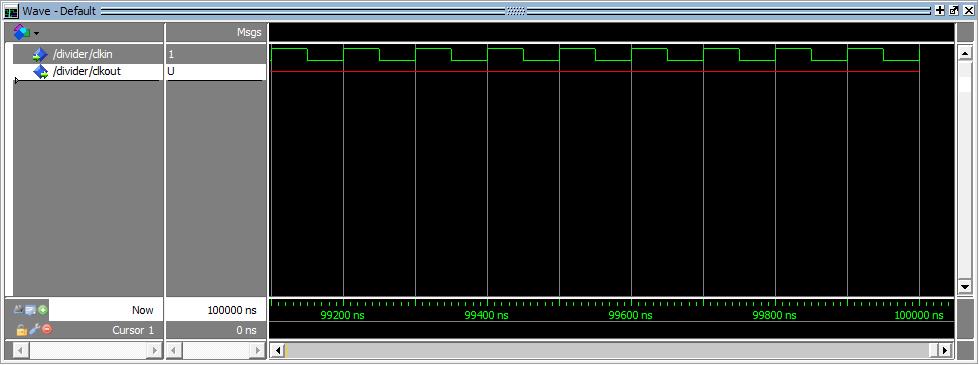Image resolution: width=979 pixels, height=365 pixels.
Task: Click the title bar drag grip handle
Action: pos(516,11)
